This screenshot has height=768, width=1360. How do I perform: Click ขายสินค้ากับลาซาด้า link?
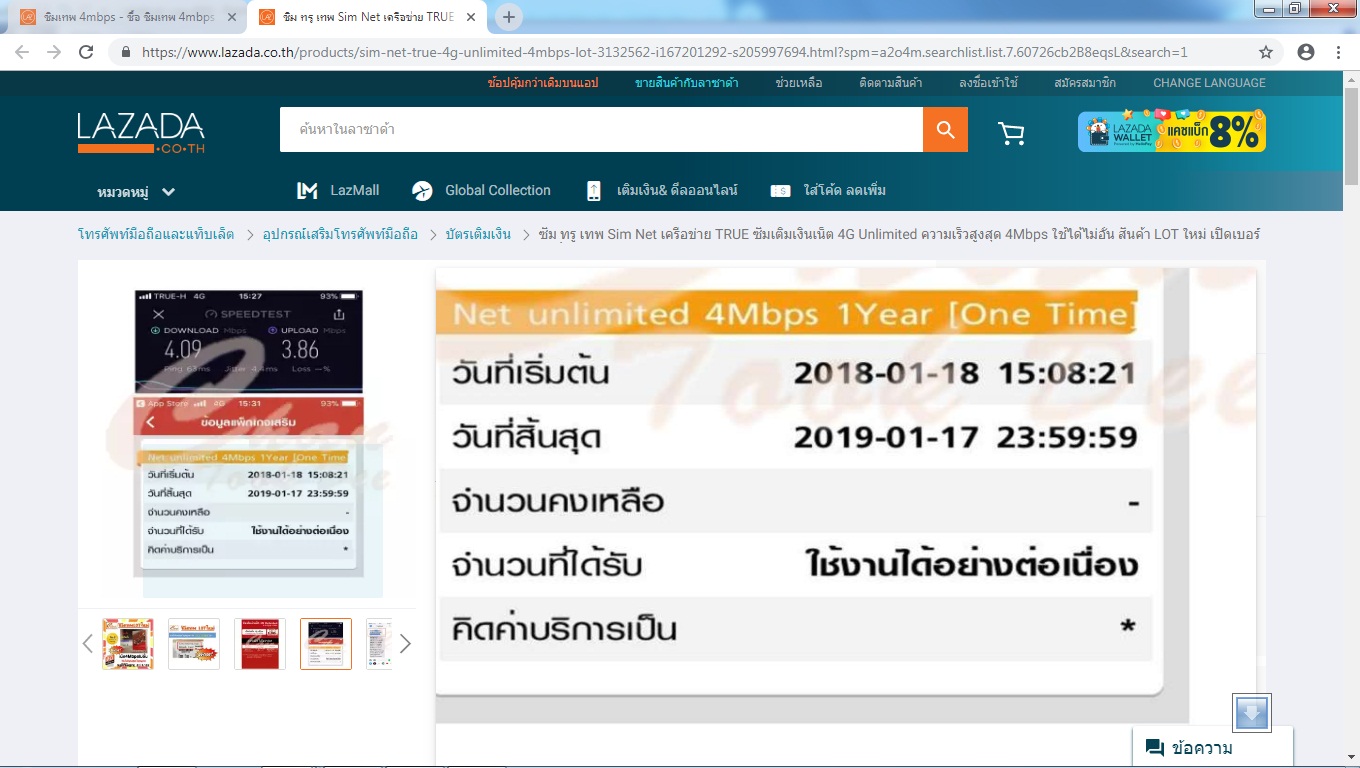pyautogui.click(x=687, y=83)
